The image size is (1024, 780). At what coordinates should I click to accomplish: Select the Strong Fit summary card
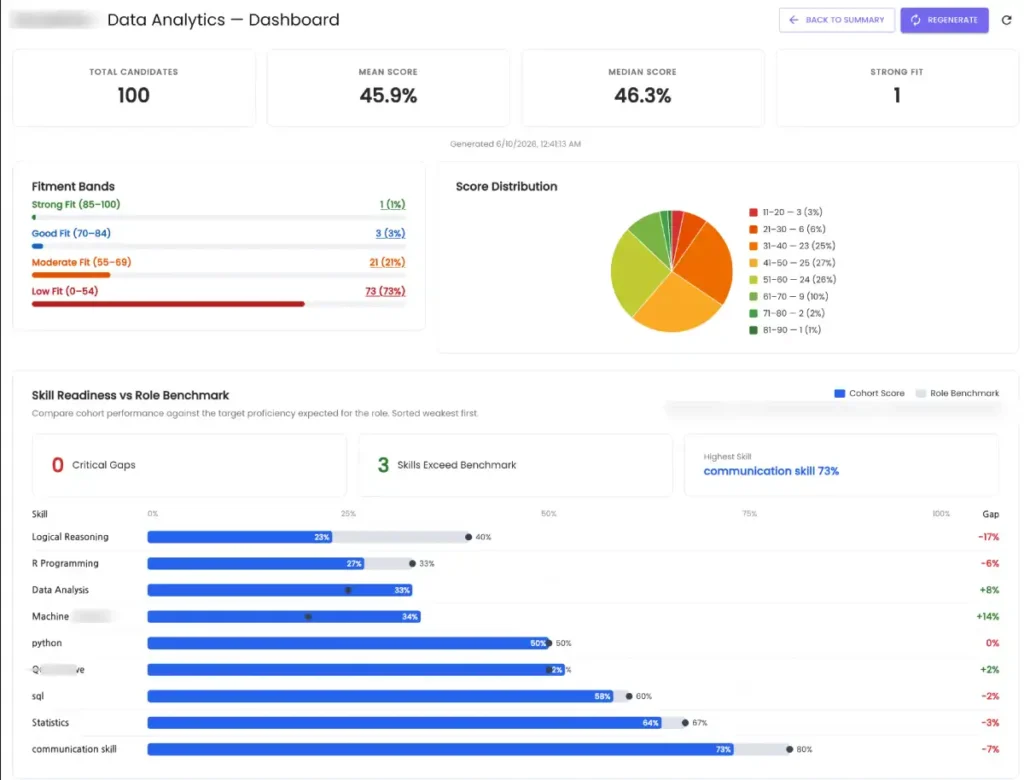tap(897, 88)
